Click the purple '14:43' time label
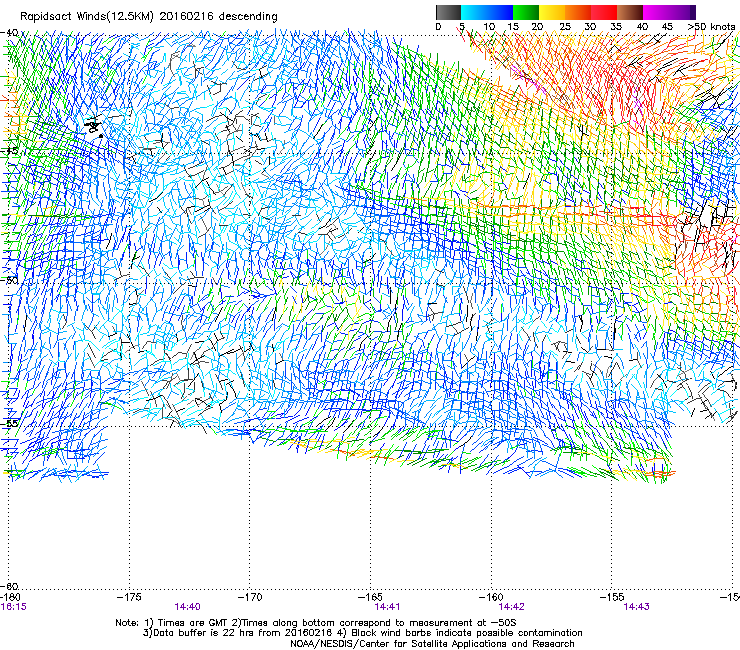The width and height of the screenshot is (740, 650). 636,607
